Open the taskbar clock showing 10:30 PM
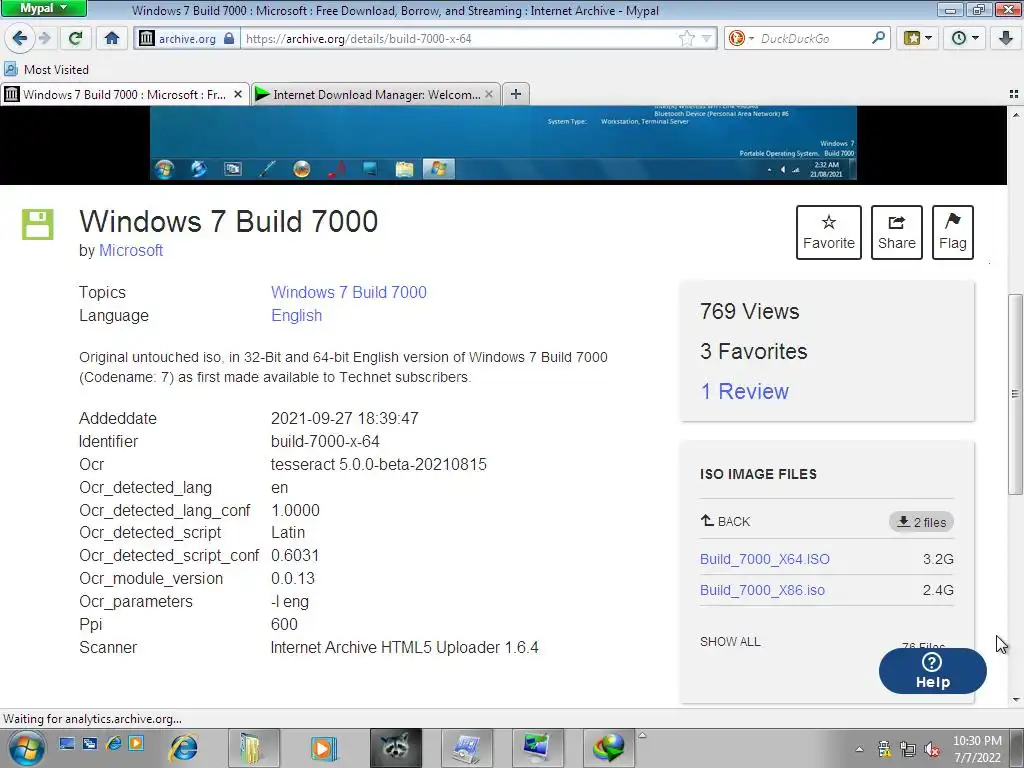The image size is (1024, 768). coord(977,749)
